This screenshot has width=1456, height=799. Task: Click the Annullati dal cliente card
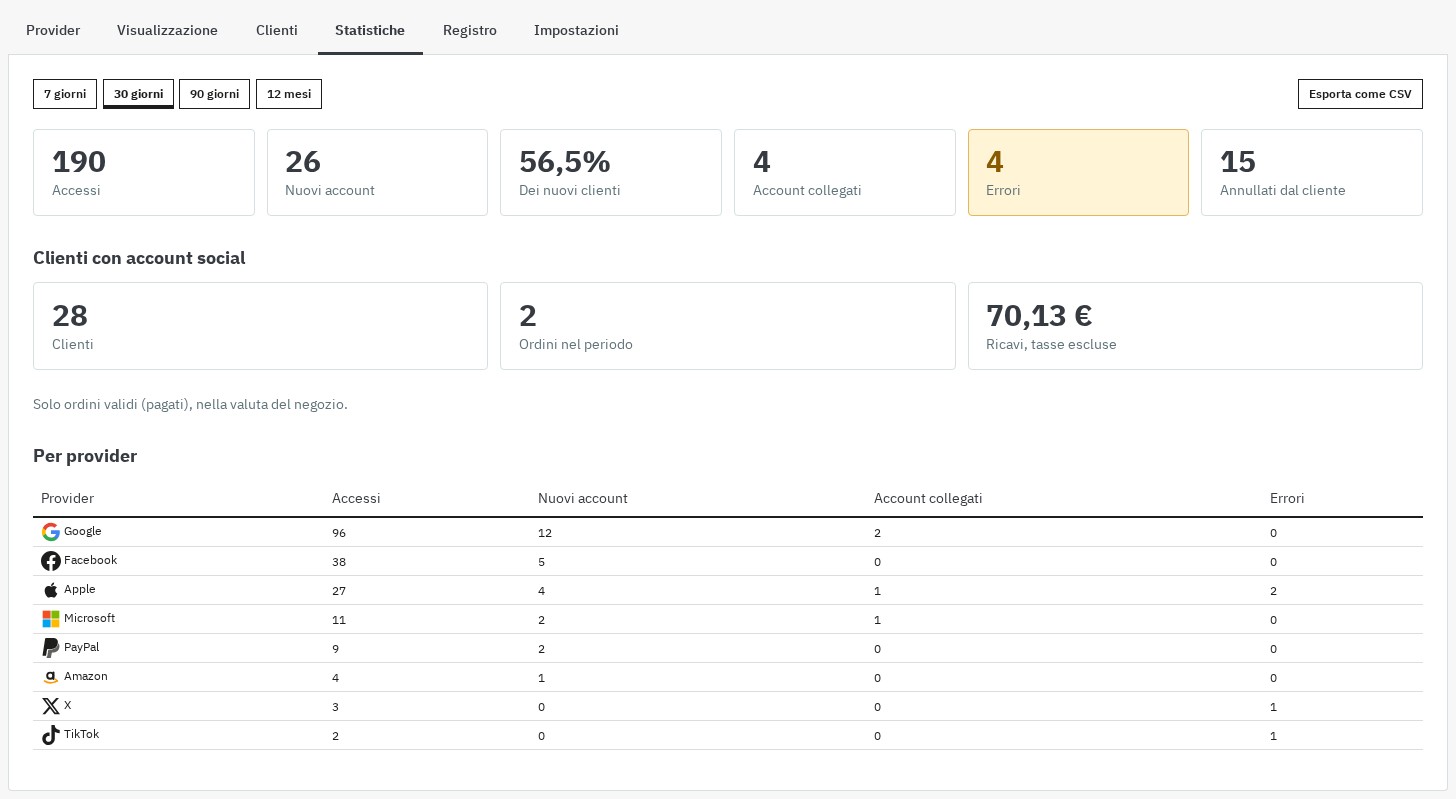[1312, 172]
